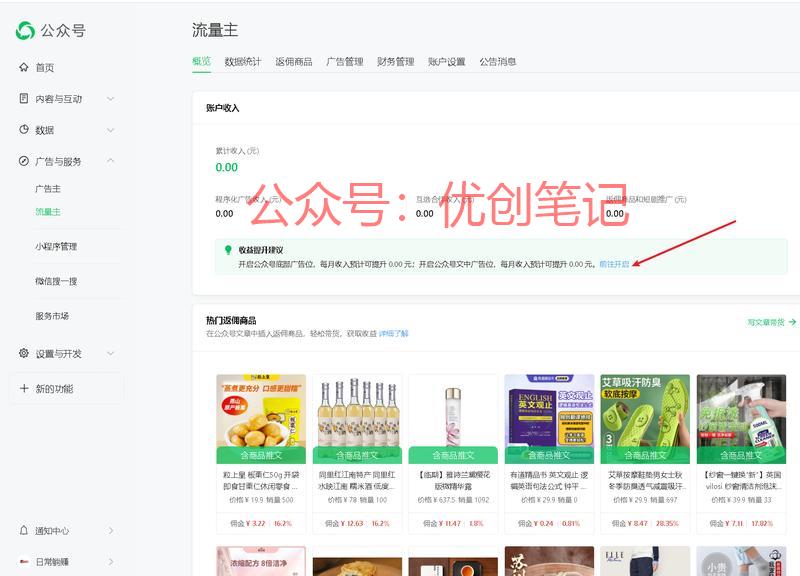Viewport: 800px width, 576px height.
Task: Click the 佣金 ¥ 12.63 commission text
Action: tap(344, 523)
